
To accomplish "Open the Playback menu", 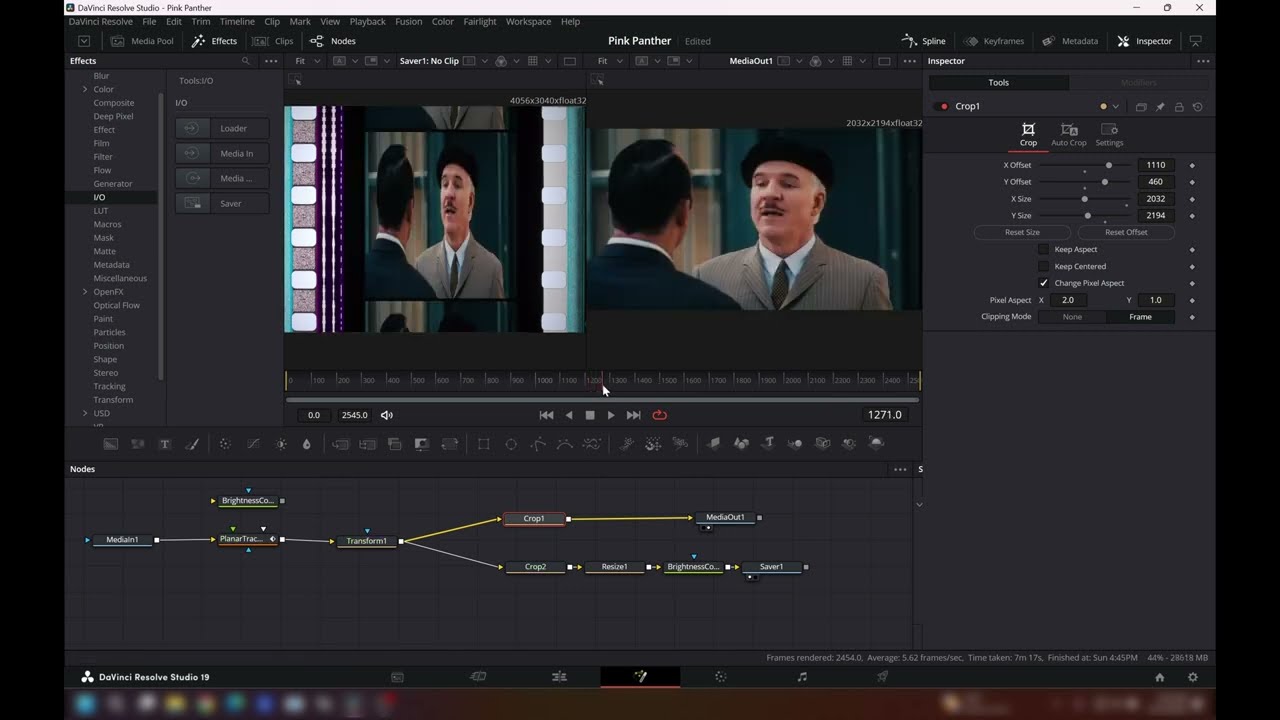I will click(367, 21).
